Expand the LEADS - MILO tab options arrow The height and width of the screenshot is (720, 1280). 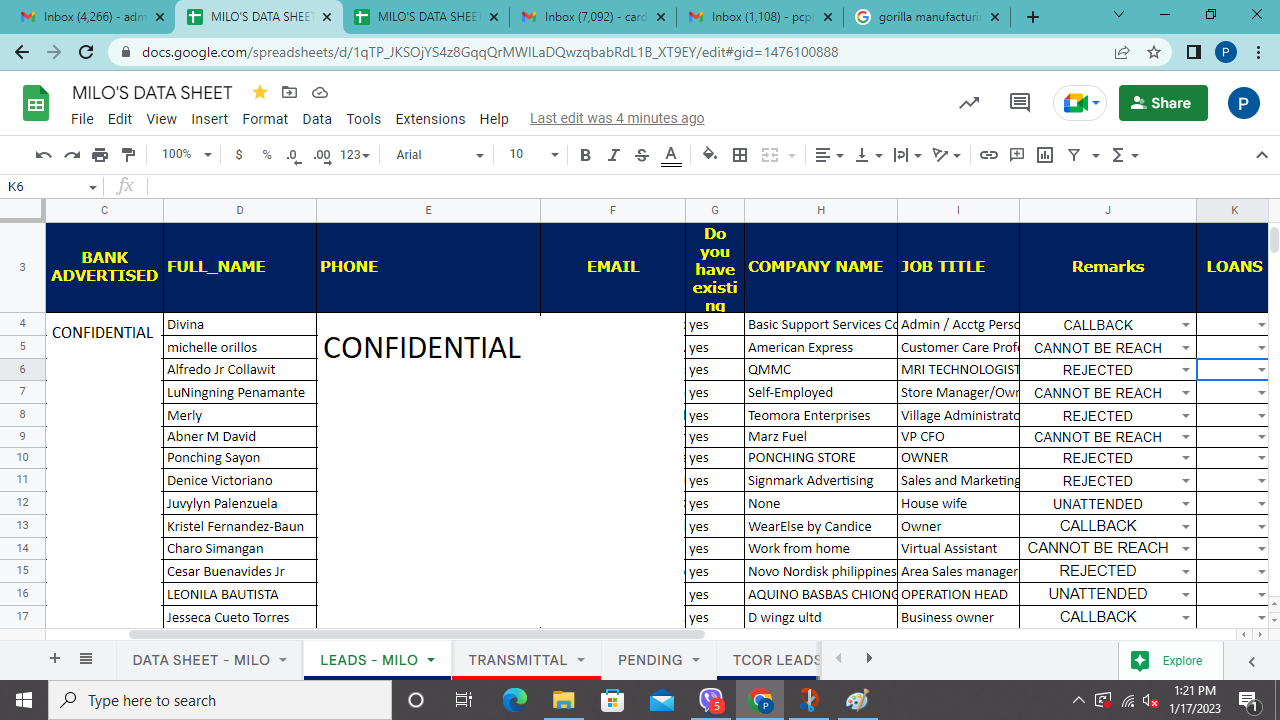pos(431,660)
